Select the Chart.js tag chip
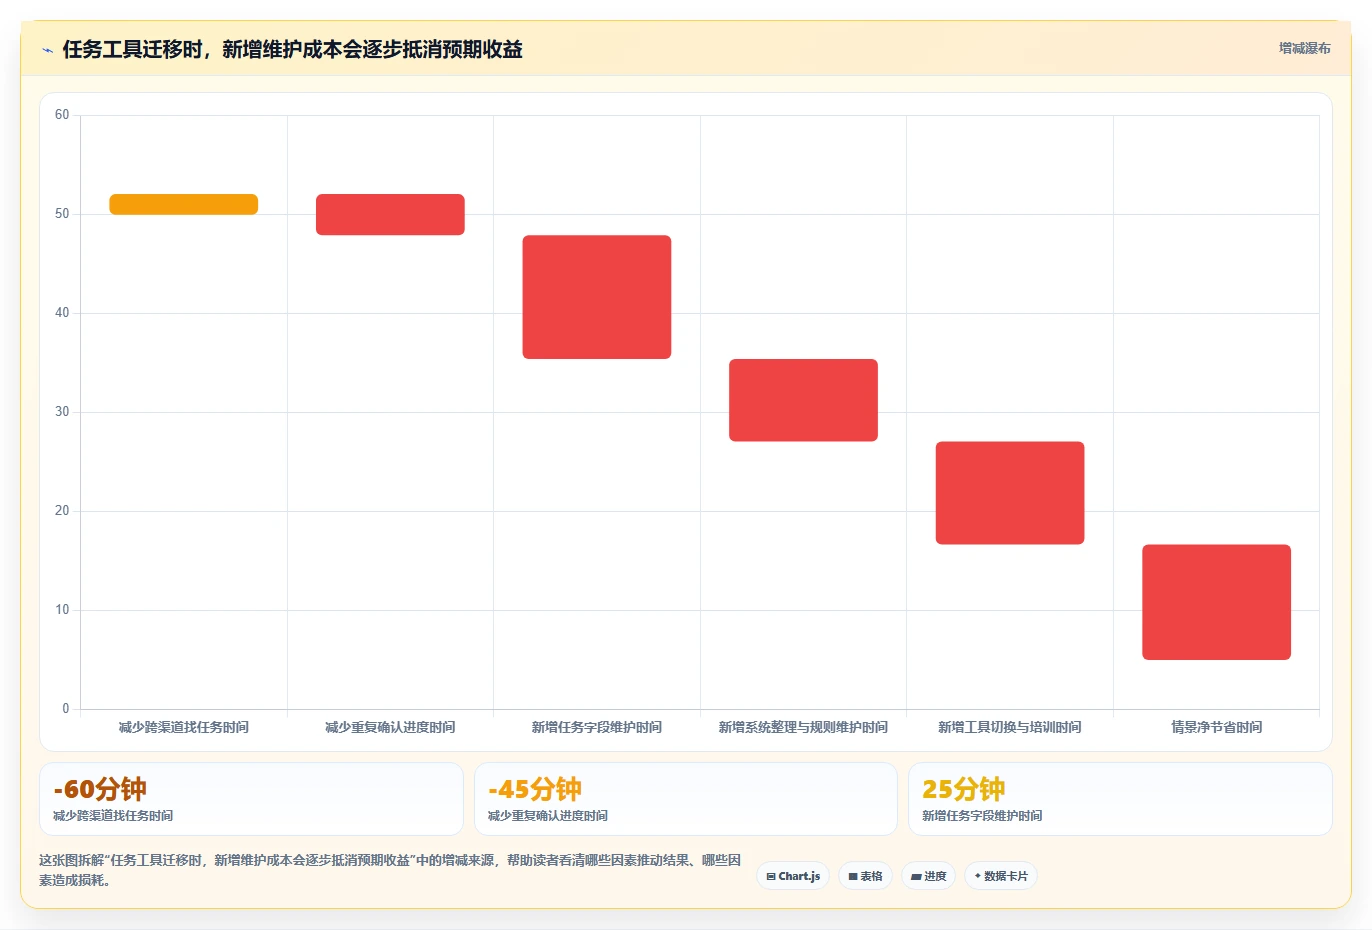Image resolution: width=1372 pixels, height=930 pixels. pyautogui.click(x=793, y=876)
